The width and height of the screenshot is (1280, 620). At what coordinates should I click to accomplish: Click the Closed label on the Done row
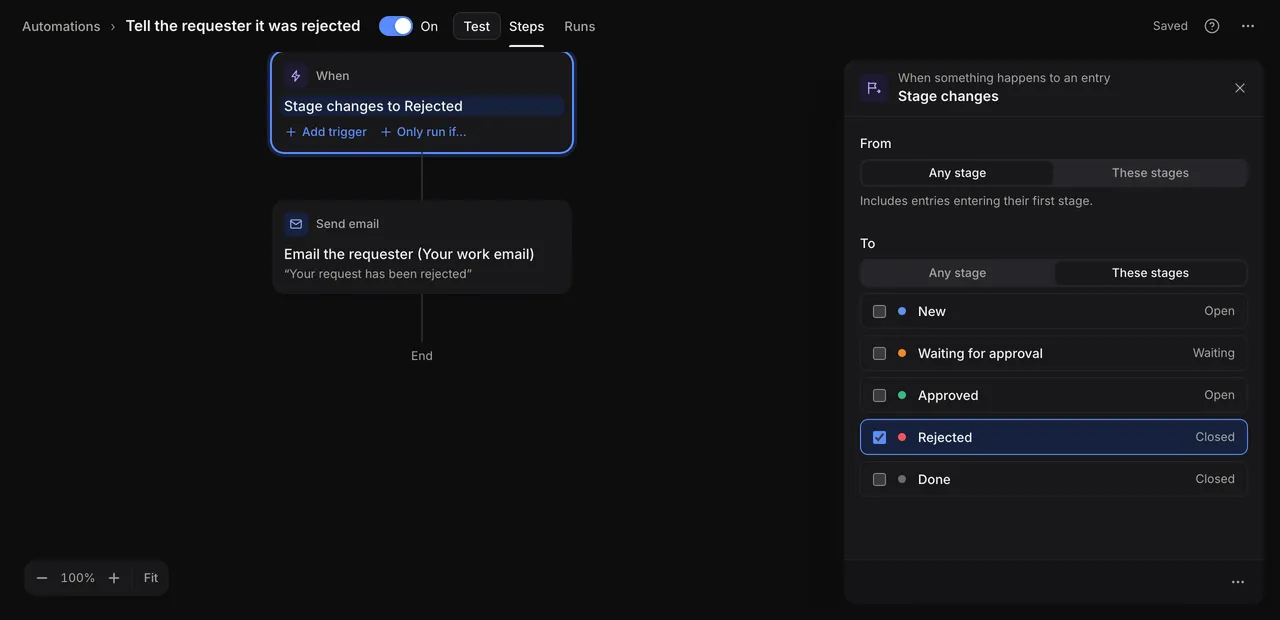(x=1215, y=479)
